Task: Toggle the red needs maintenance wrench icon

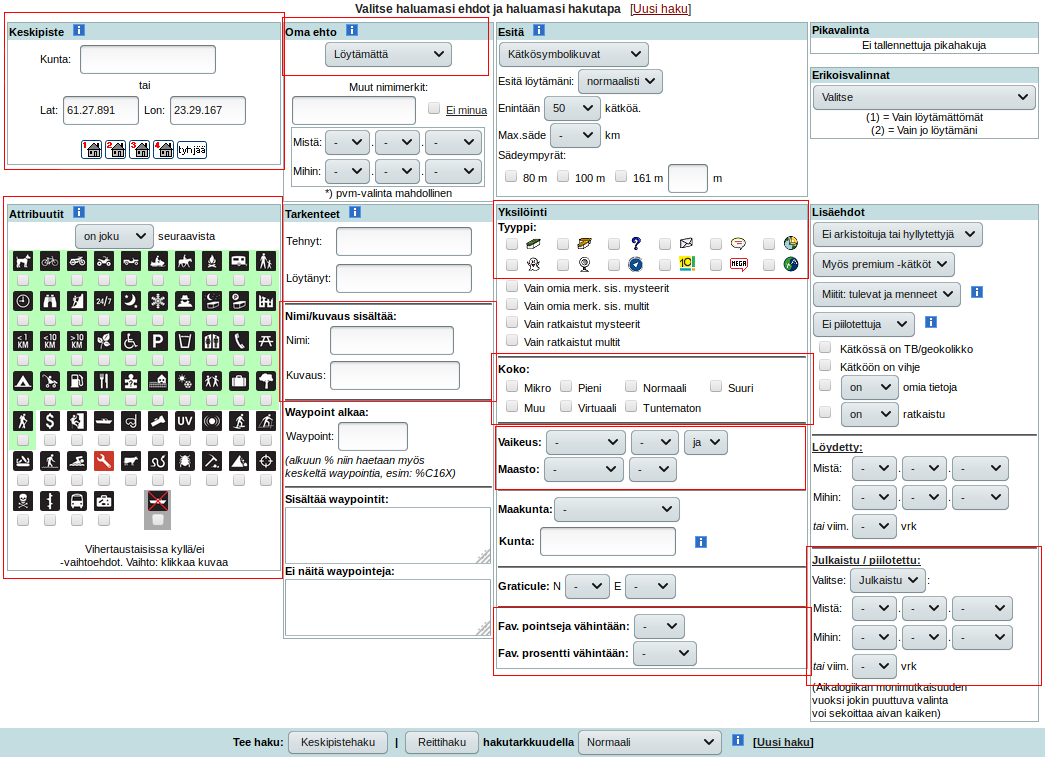Action: coord(104,461)
